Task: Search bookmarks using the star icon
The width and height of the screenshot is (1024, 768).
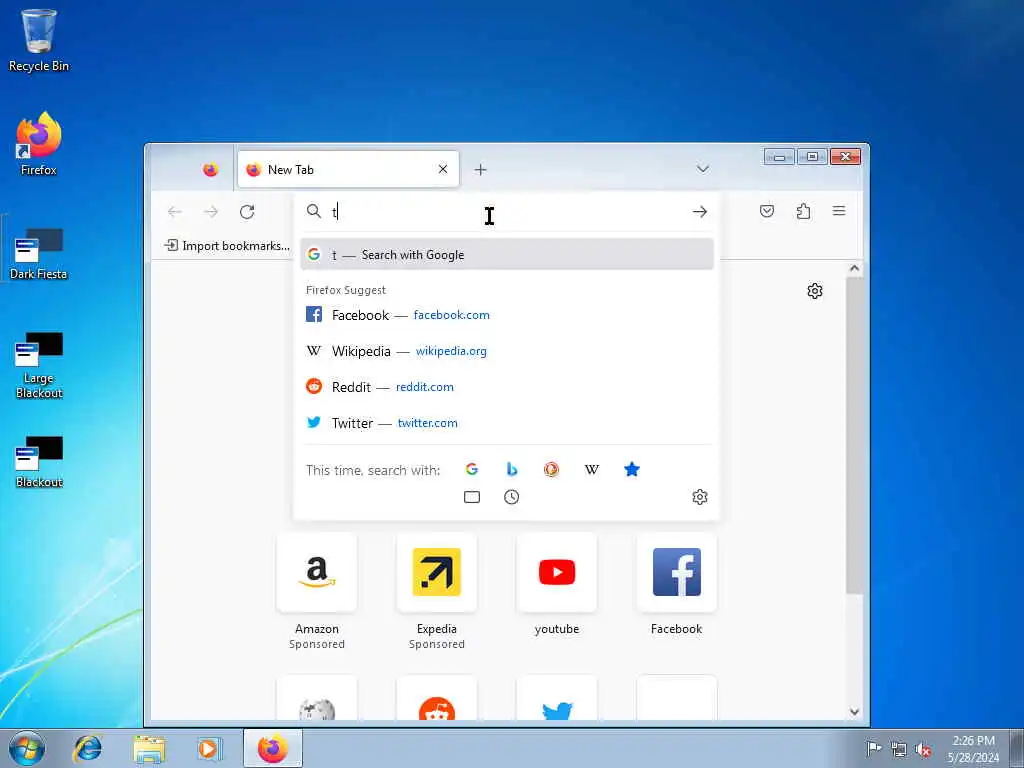Action: point(632,469)
